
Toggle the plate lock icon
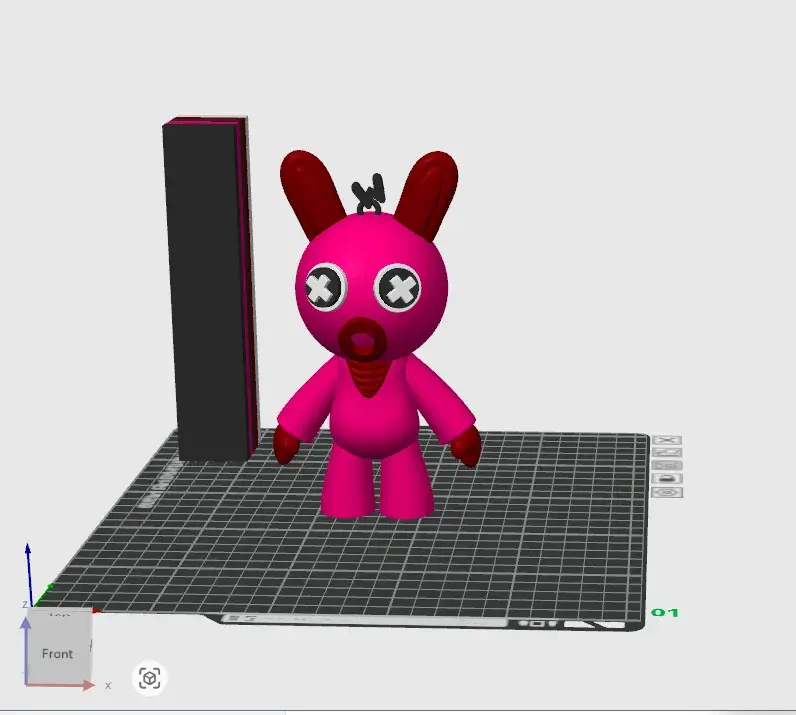point(667,479)
